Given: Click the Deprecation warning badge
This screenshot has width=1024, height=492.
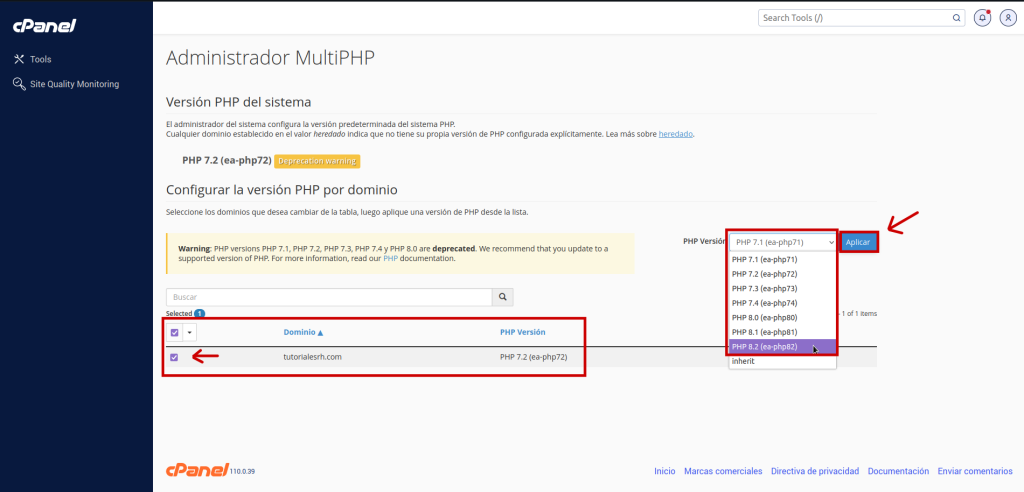Looking at the screenshot, I should coord(317,161).
